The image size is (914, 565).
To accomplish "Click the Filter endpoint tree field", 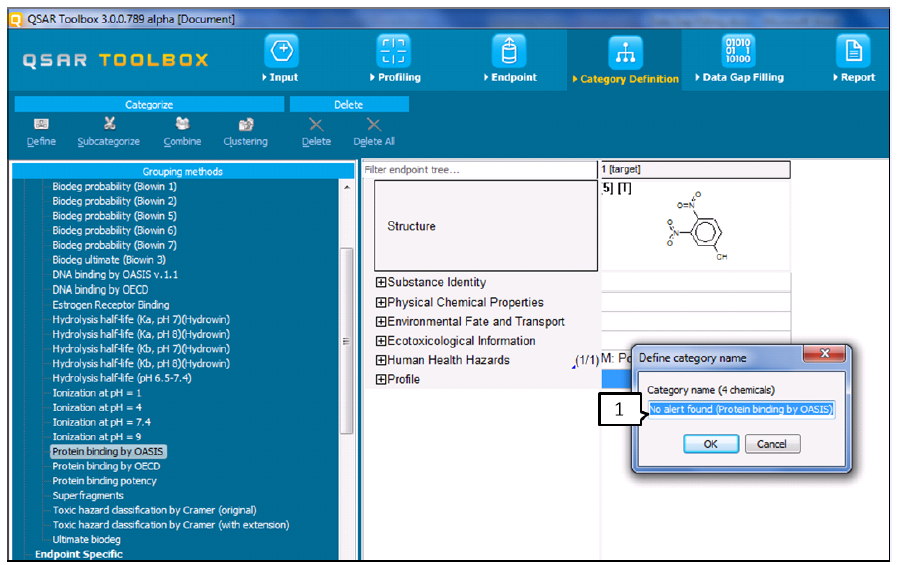I will tap(480, 170).
